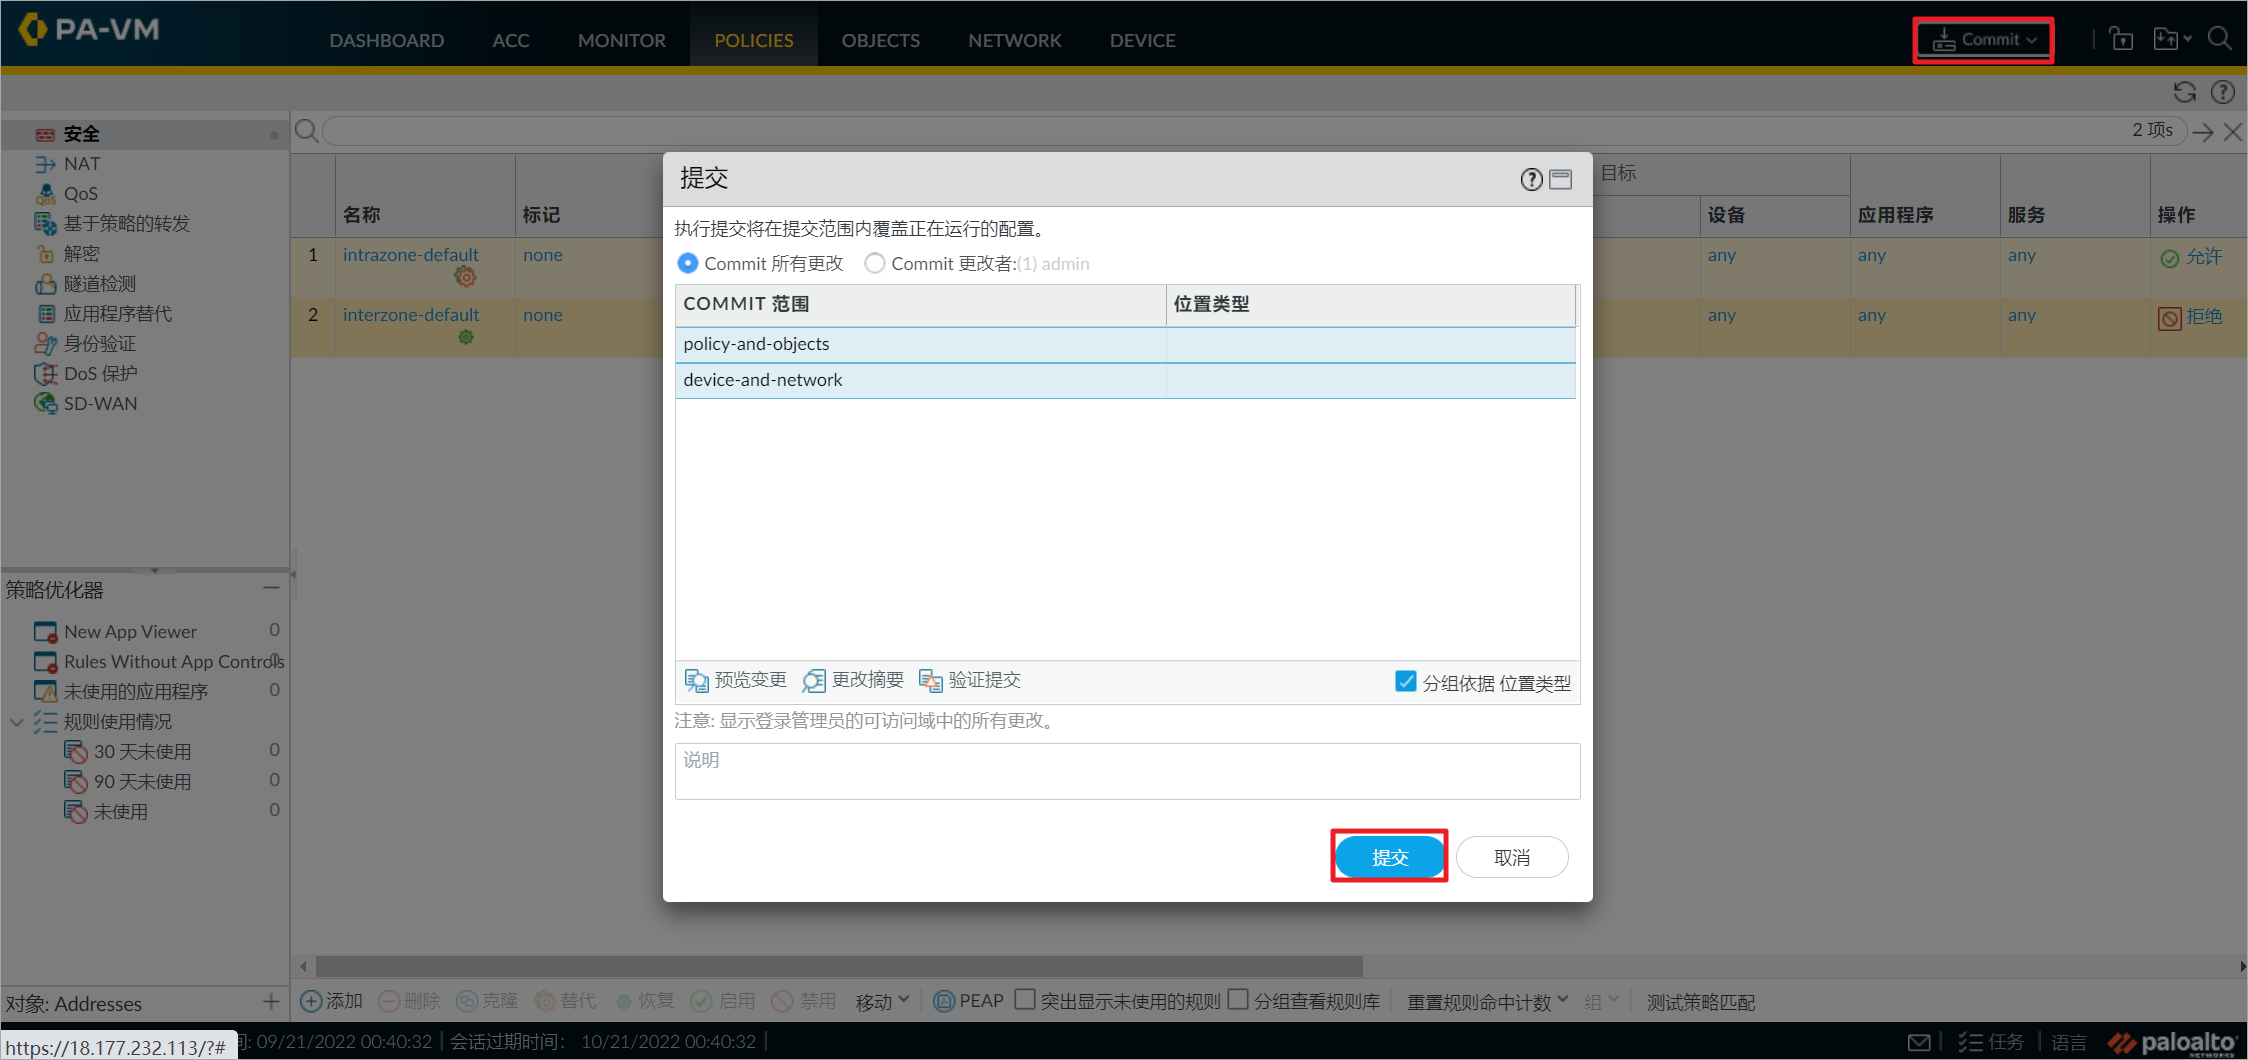The image size is (2248, 1060).
Task: Select DoS 保护 in sidebar
Action: pos(100,374)
